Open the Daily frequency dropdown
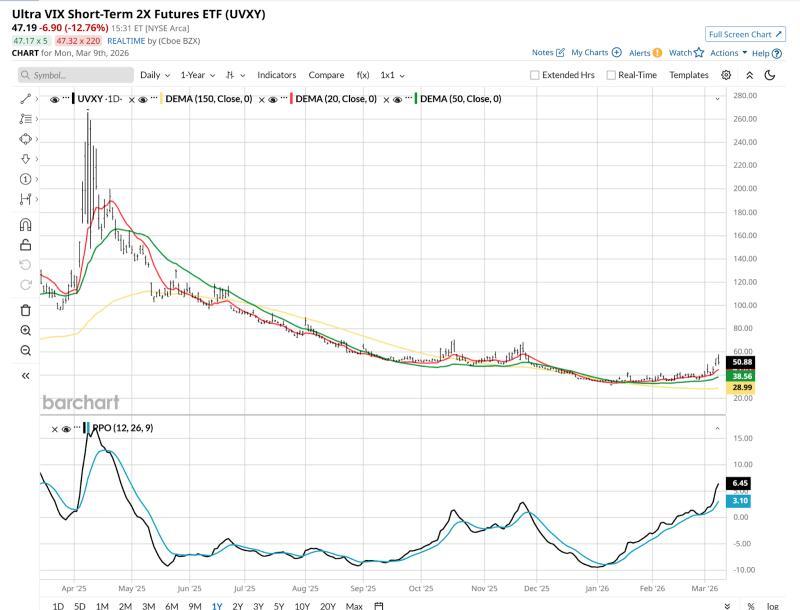 click(x=154, y=75)
